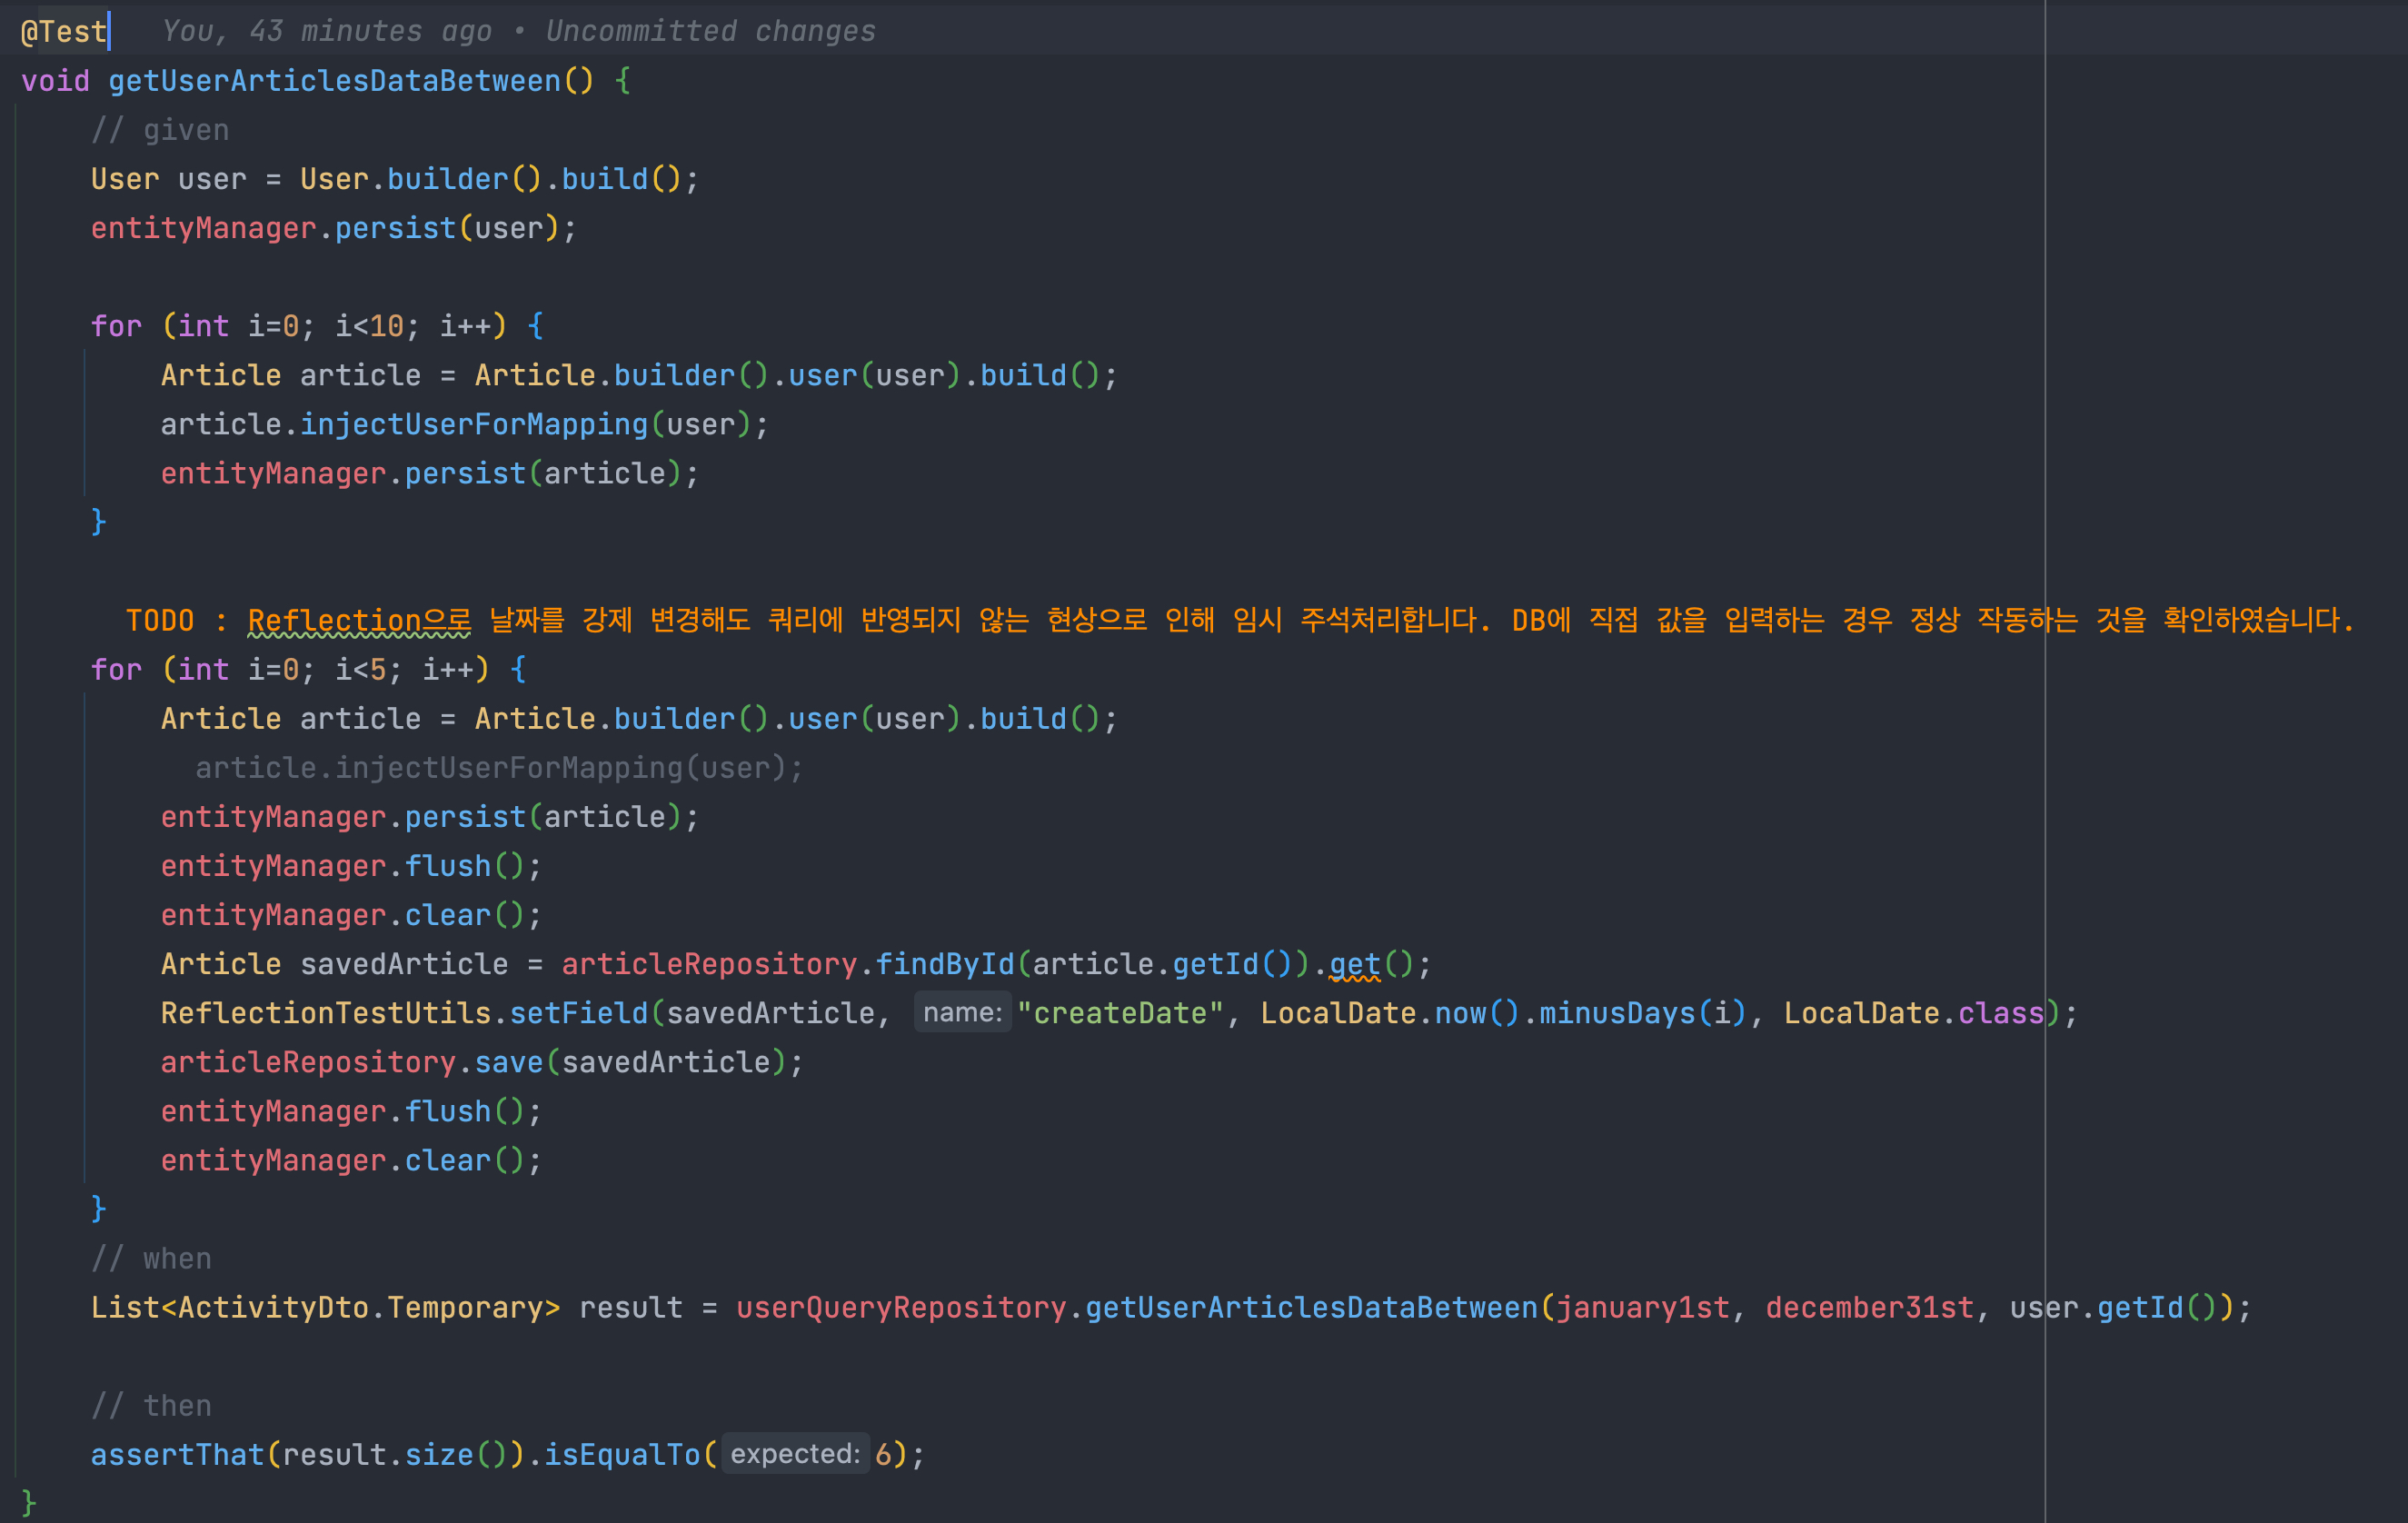Click the closing brace of the first for loop
Viewport: 2408px width, 1523px height.
98,521
